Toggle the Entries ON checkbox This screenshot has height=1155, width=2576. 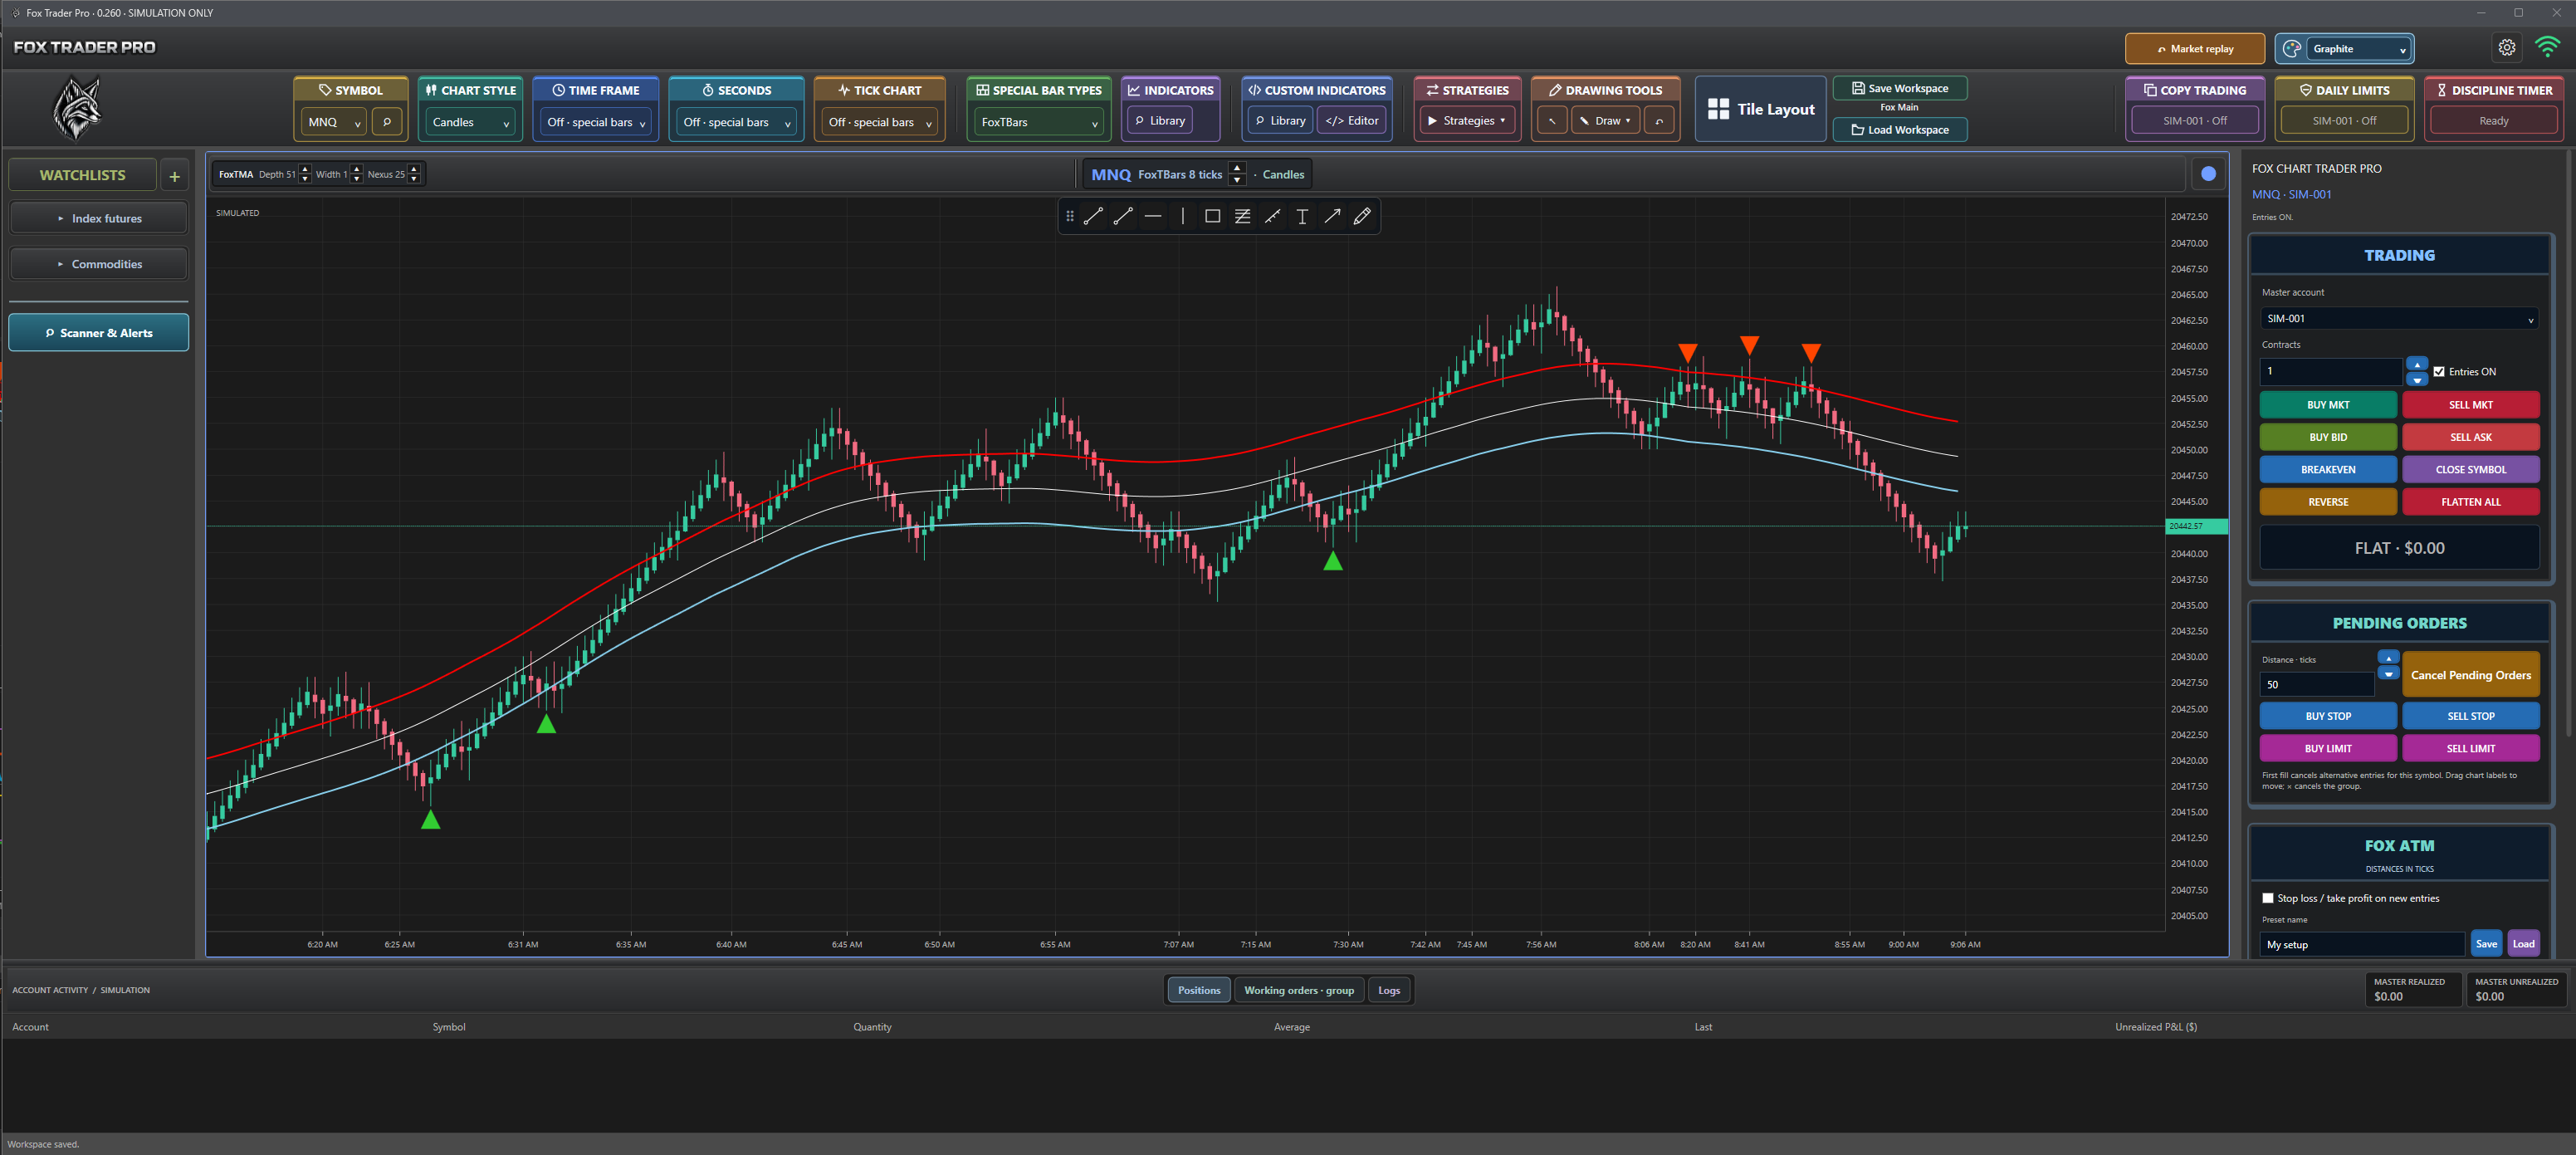(x=2439, y=372)
